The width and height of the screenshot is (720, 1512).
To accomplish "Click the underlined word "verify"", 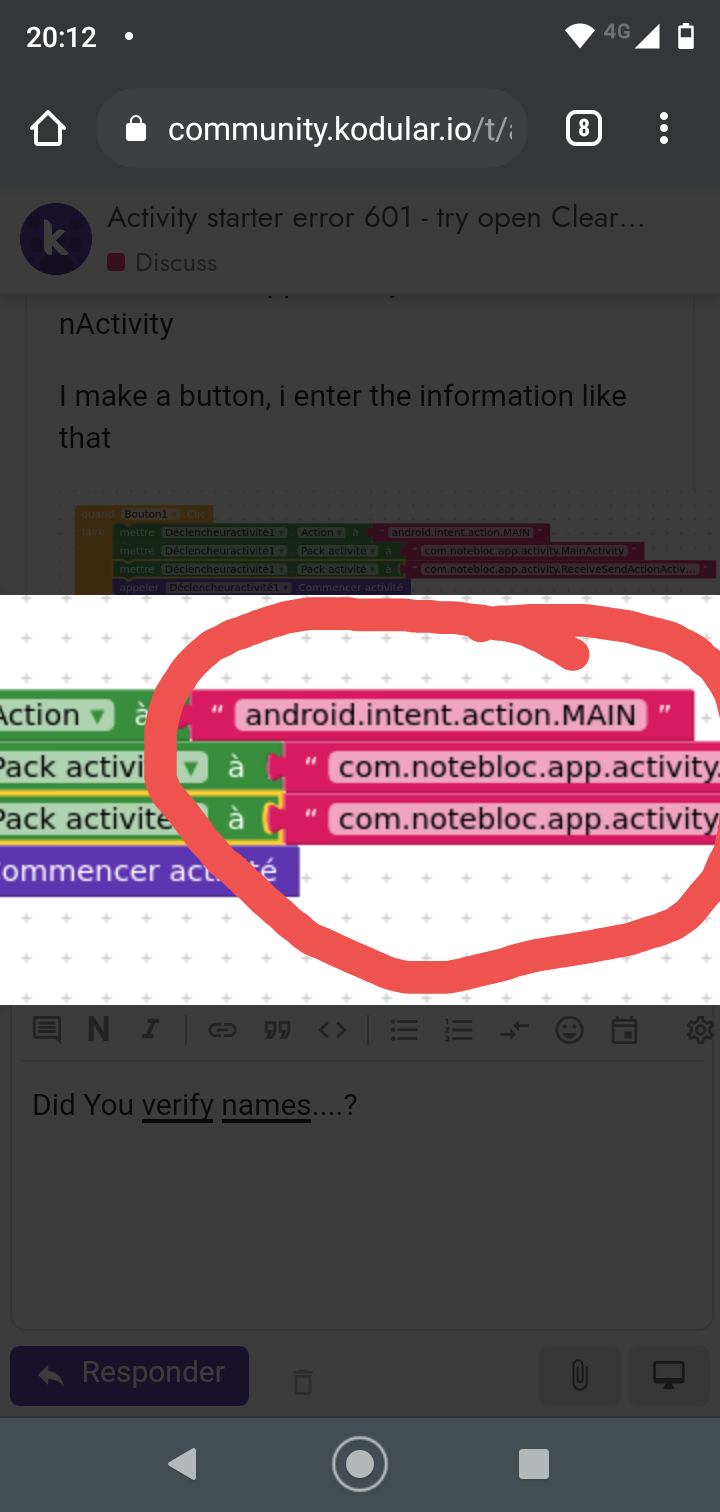I will coord(177,1105).
